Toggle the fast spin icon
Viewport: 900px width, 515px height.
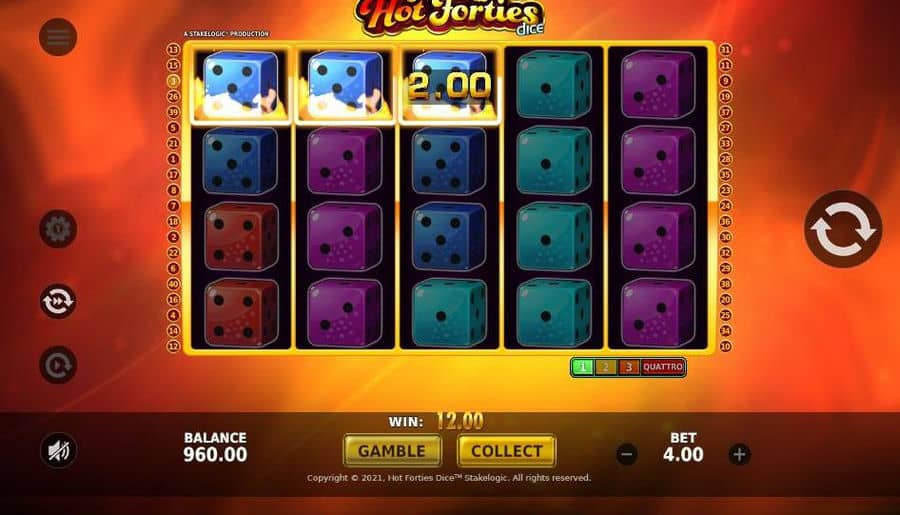(58, 301)
